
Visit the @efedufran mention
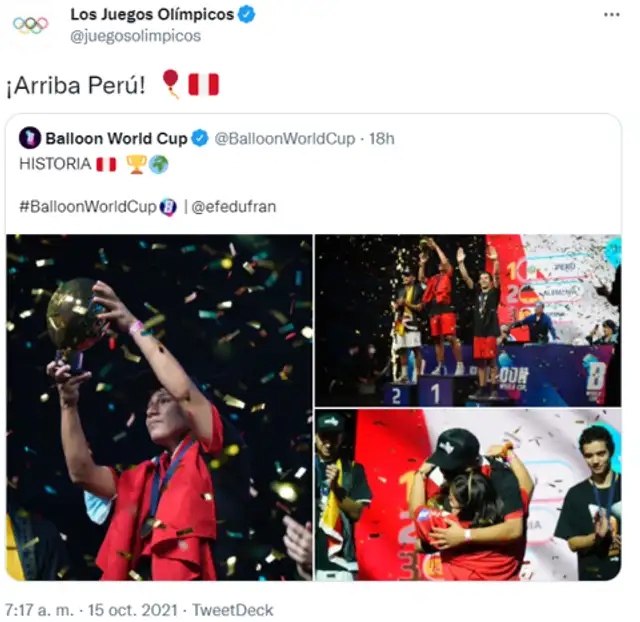[x=233, y=207]
